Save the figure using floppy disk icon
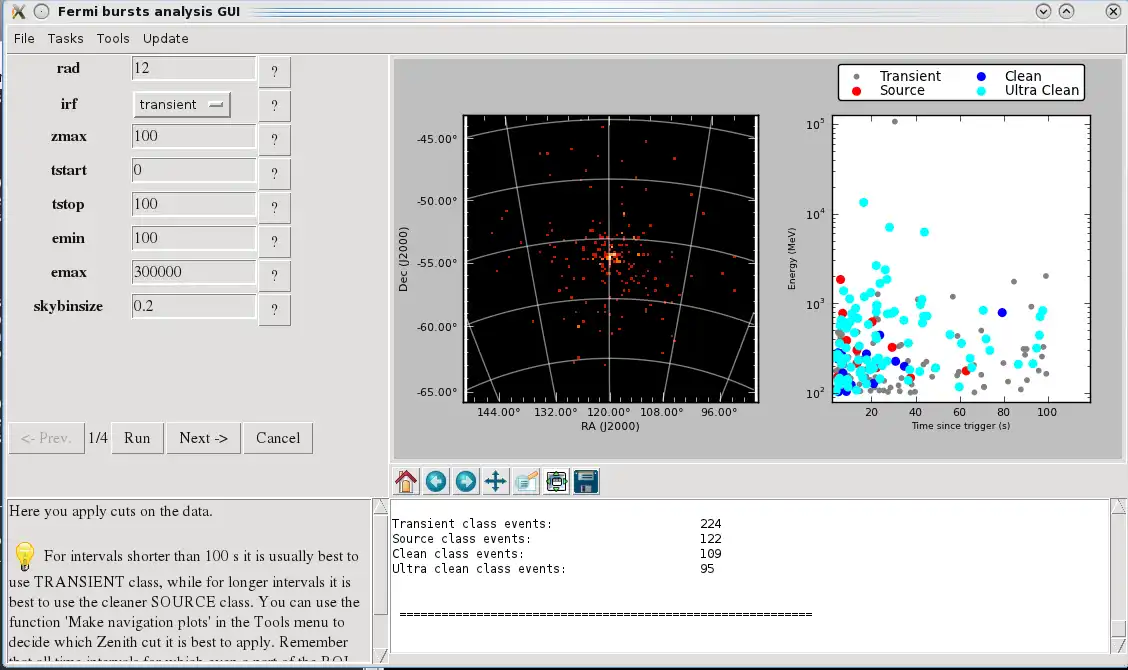 pyautogui.click(x=586, y=482)
